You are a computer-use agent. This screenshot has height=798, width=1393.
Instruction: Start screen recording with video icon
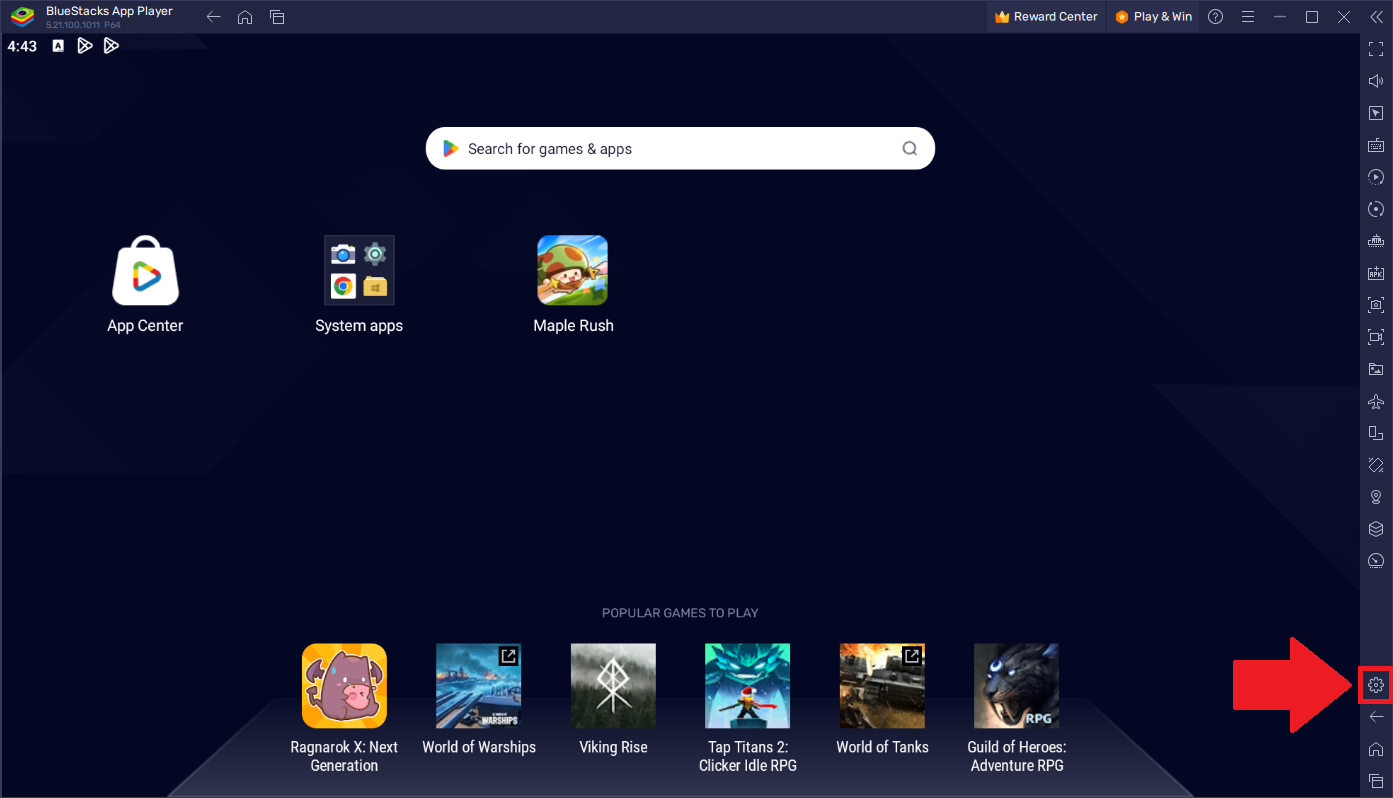click(1376, 337)
